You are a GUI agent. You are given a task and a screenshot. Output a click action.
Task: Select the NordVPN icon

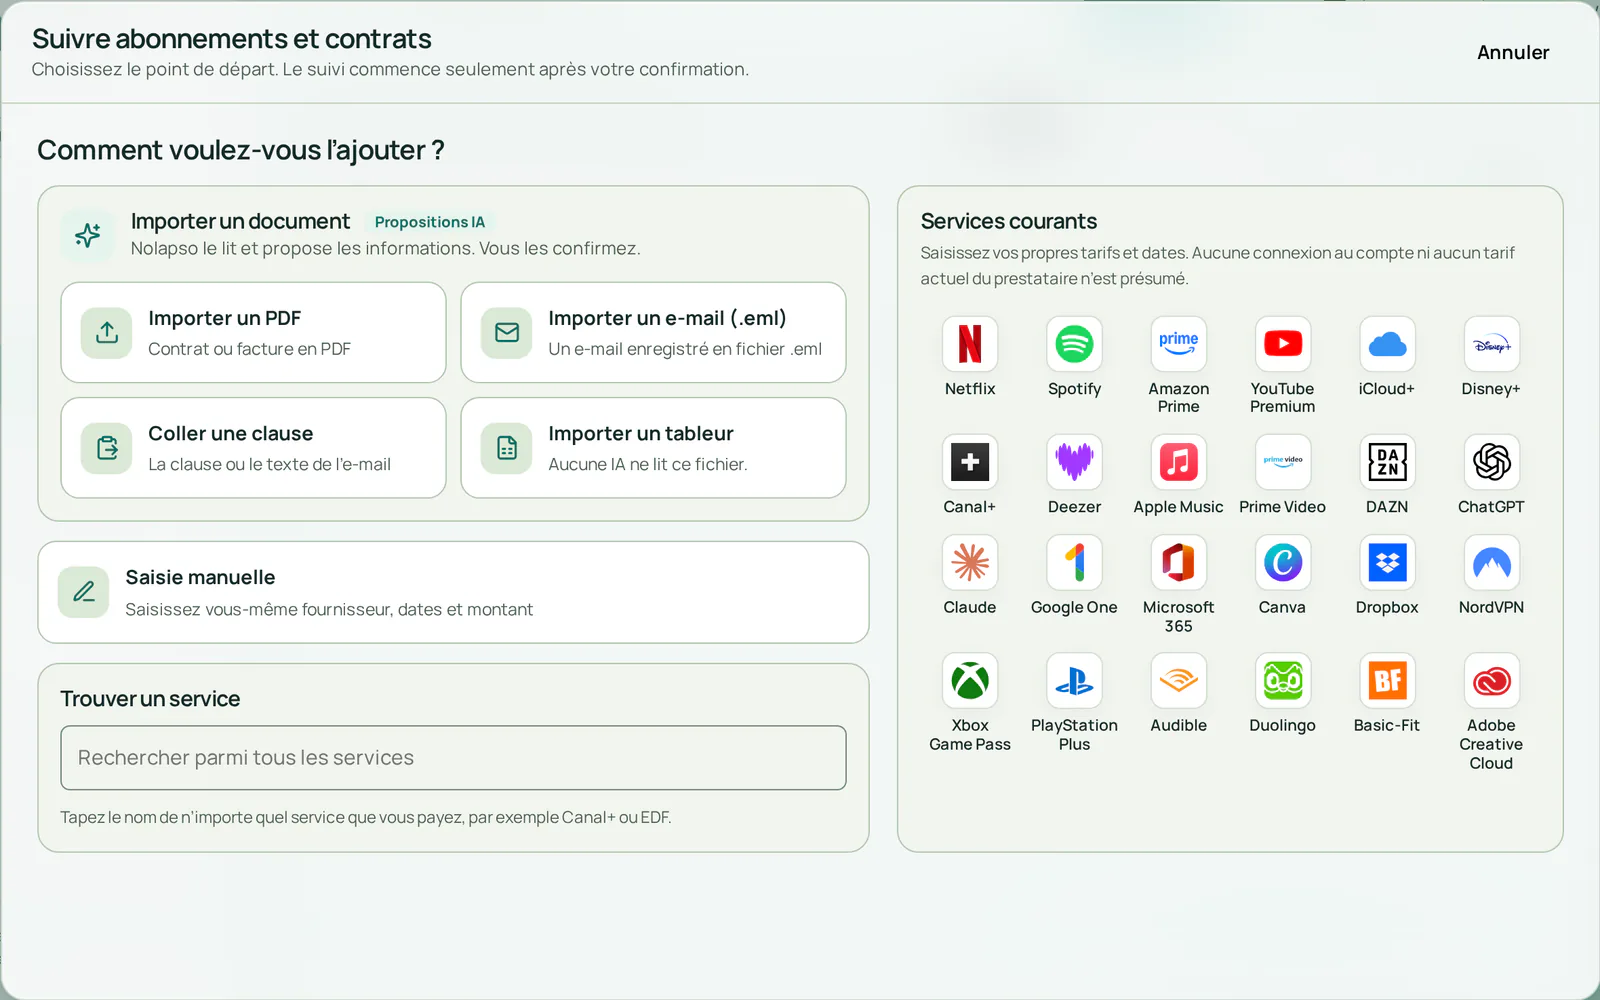(x=1491, y=562)
